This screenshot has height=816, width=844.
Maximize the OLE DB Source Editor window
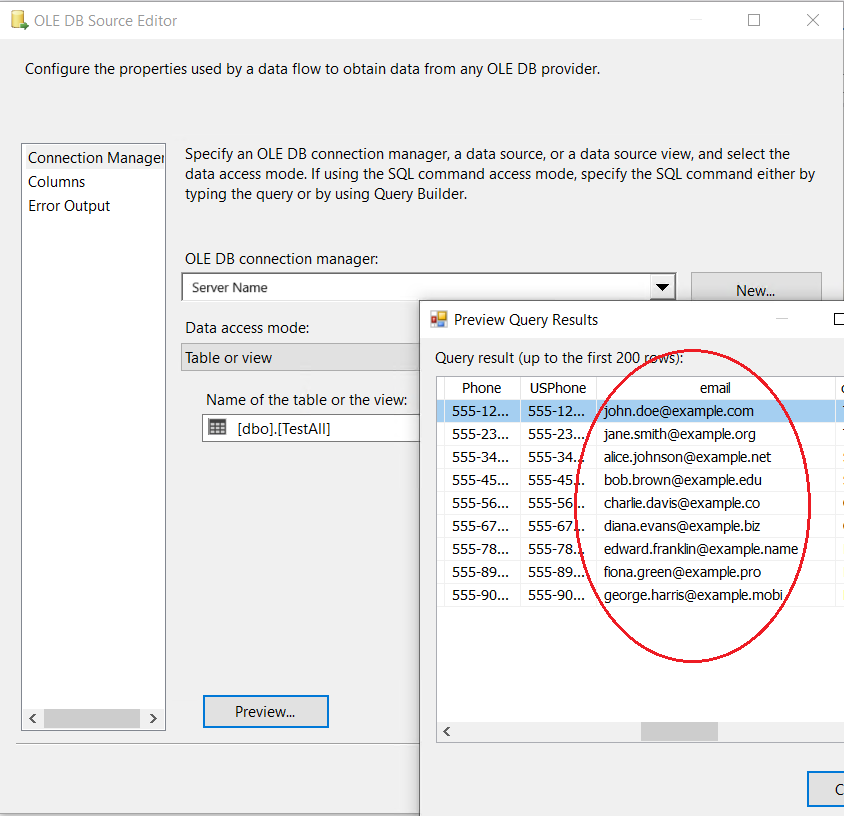(754, 21)
